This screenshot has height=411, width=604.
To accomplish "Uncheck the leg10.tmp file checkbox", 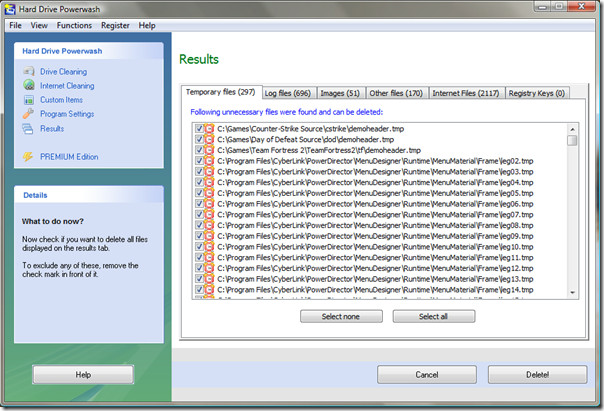I will 199,247.
